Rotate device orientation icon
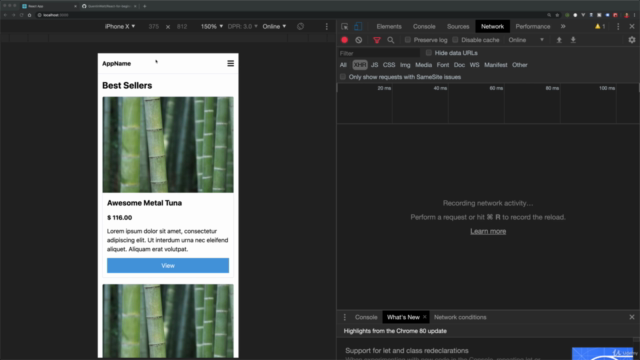This screenshot has width=640, height=360. point(300,27)
